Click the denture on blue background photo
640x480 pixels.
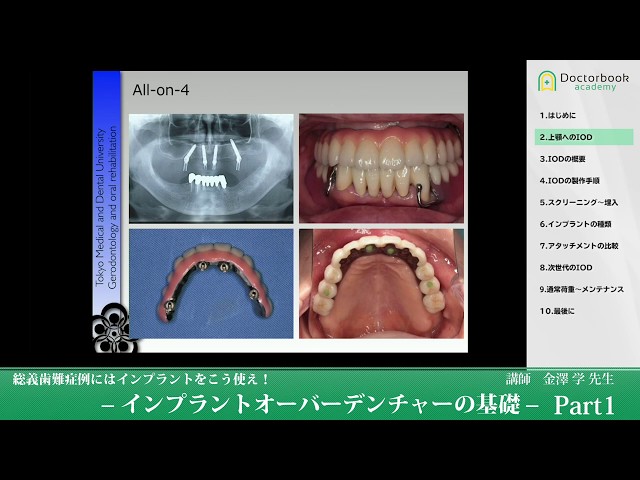[211, 284]
